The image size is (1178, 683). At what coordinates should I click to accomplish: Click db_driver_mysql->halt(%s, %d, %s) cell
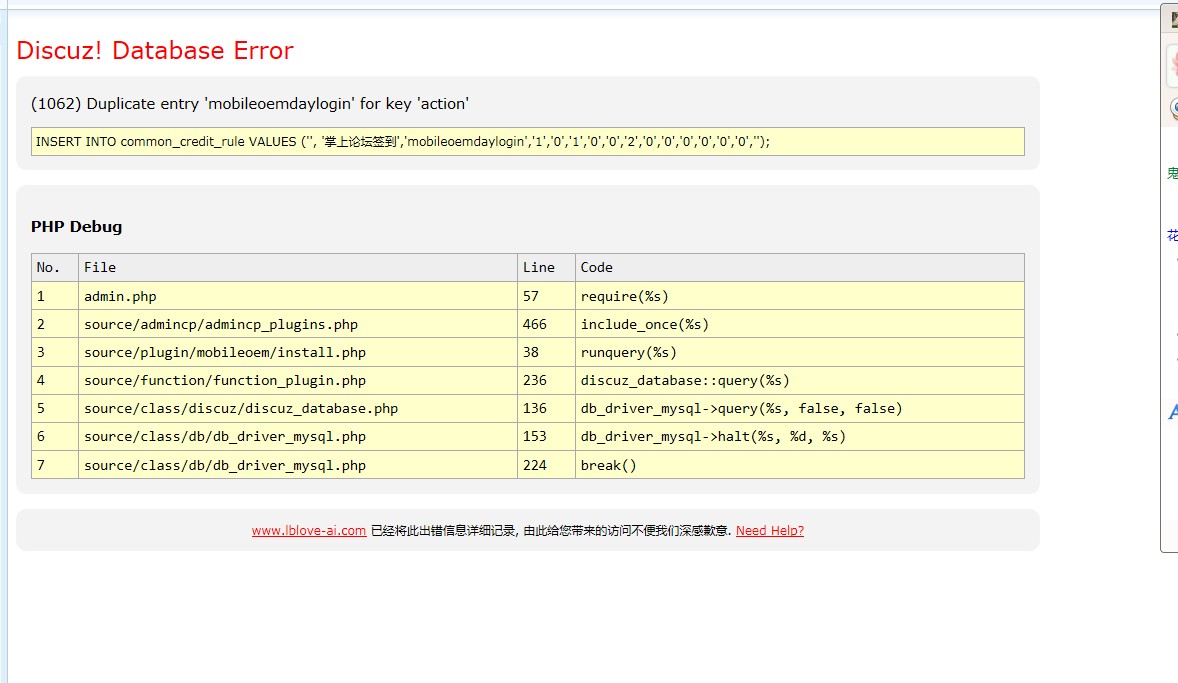point(799,437)
